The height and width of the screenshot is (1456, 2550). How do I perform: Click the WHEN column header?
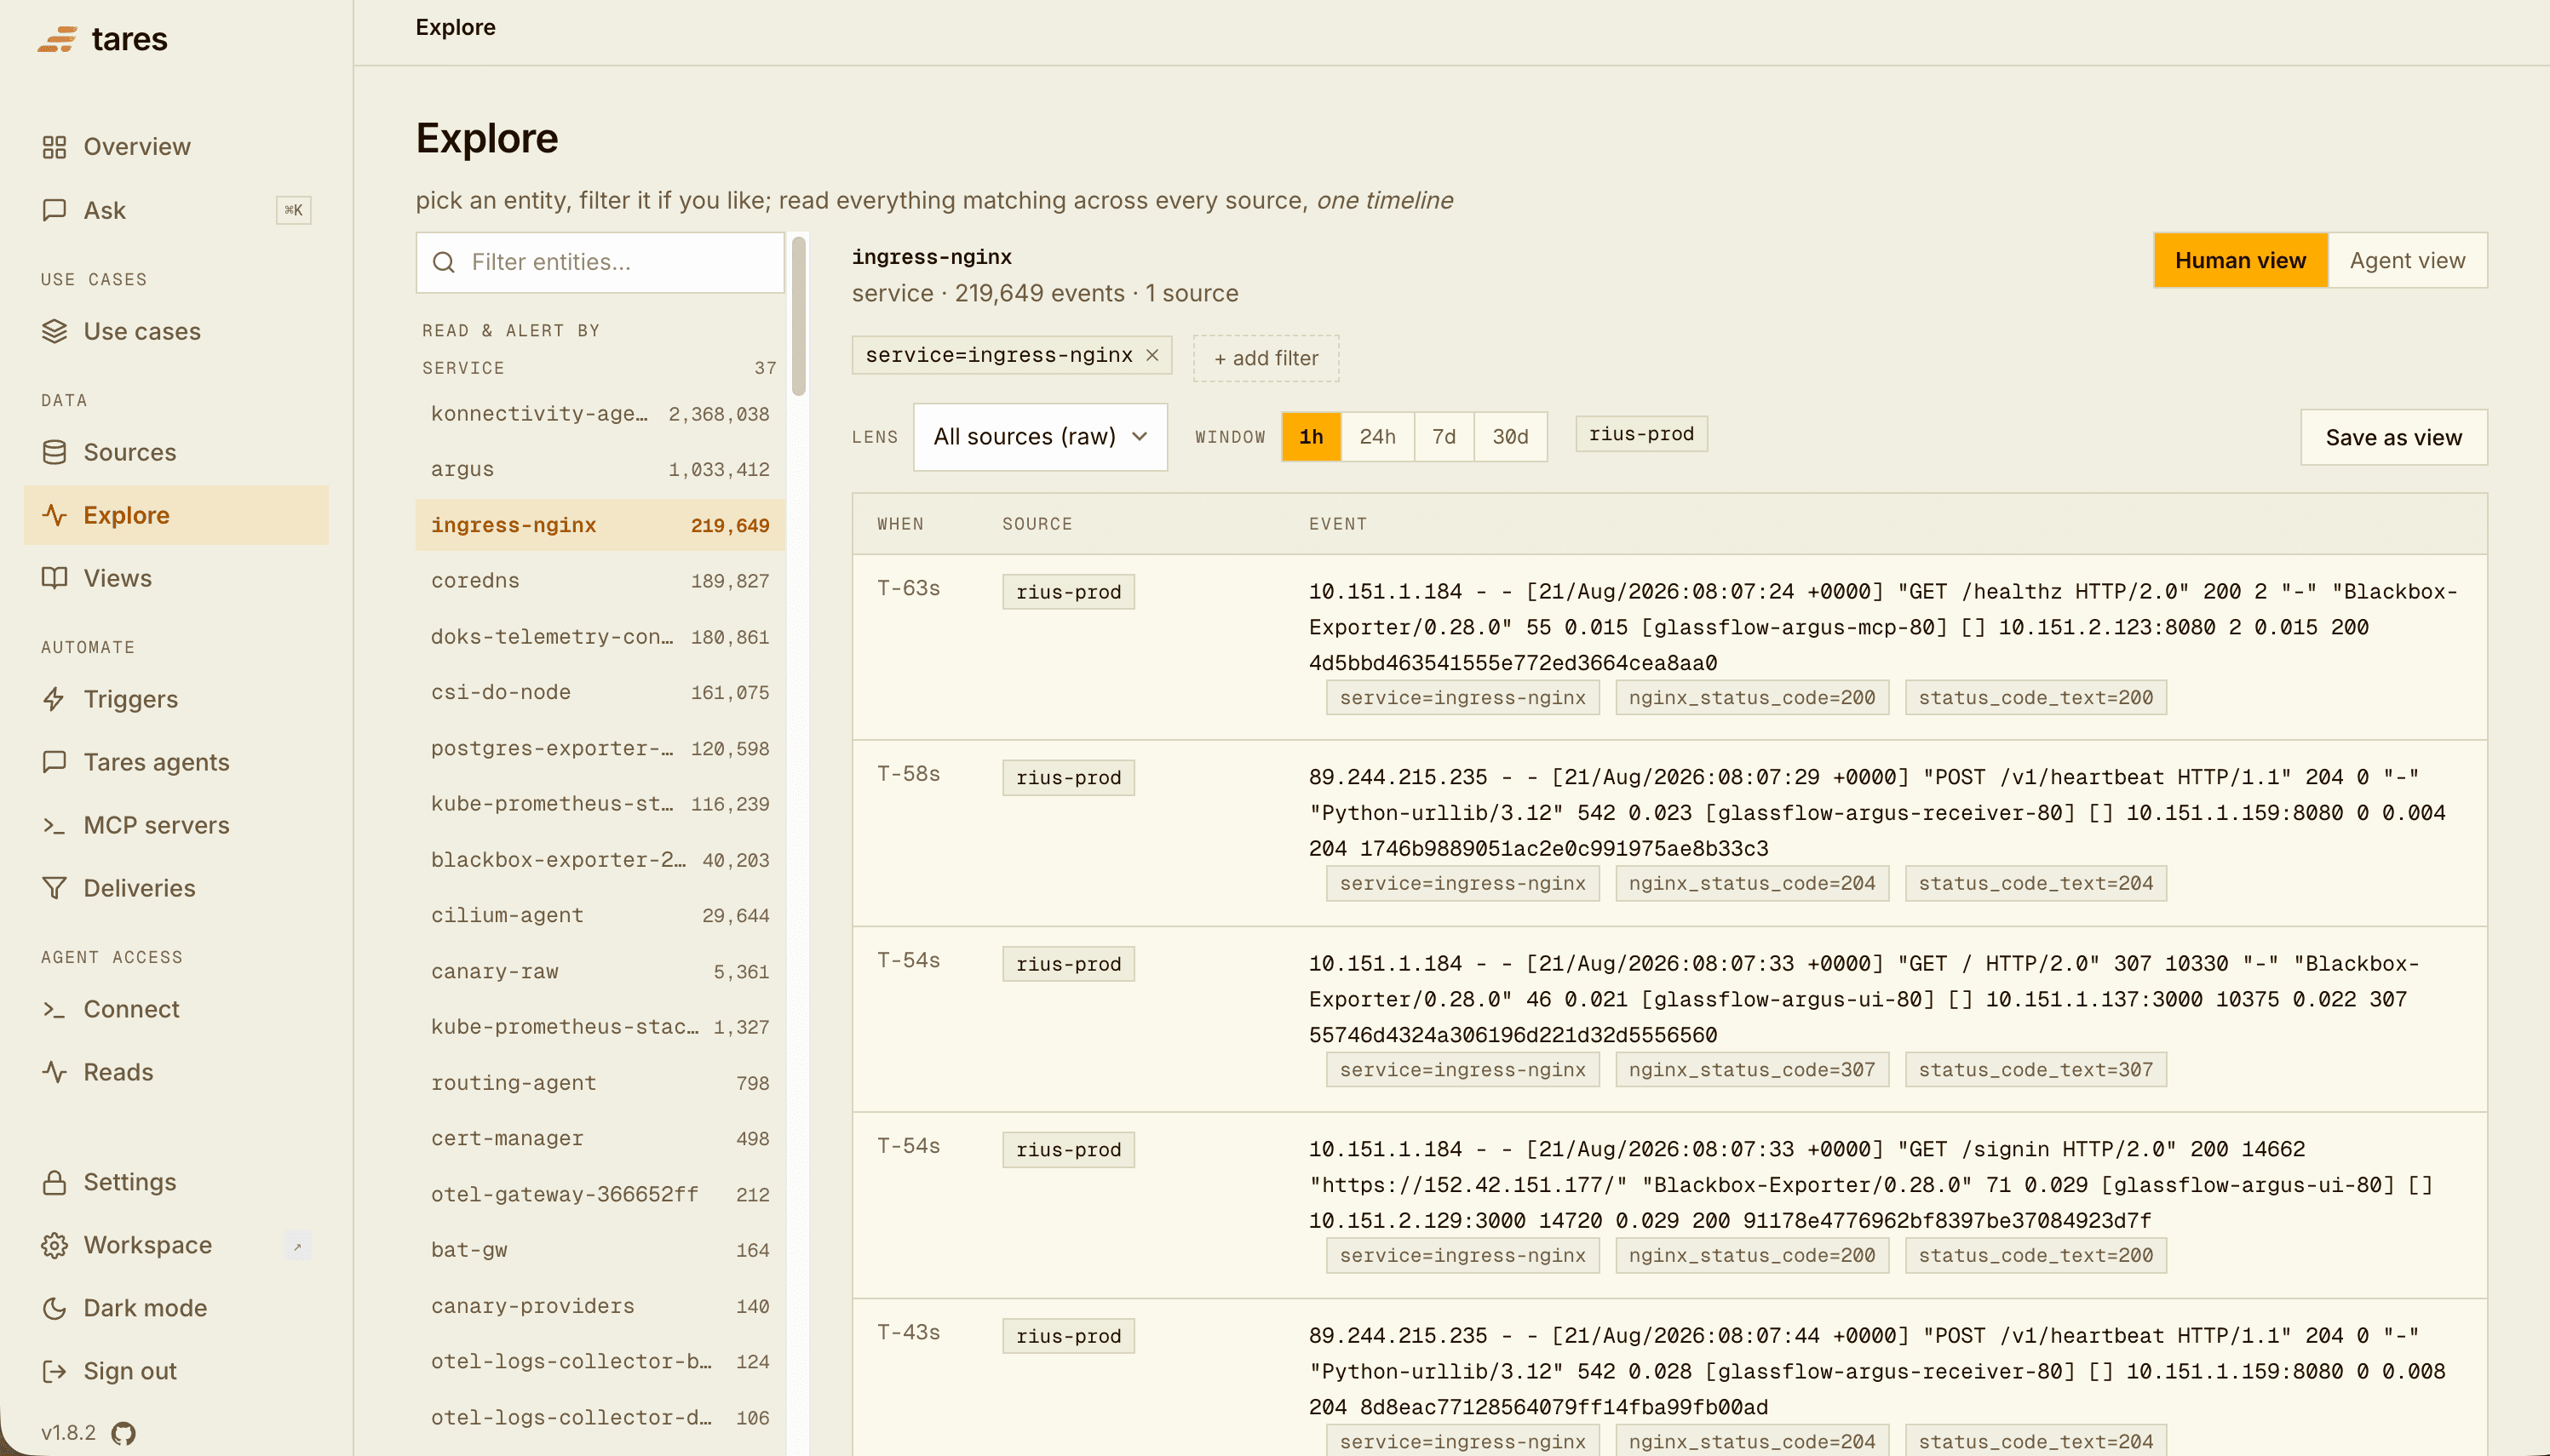click(900, 524)
